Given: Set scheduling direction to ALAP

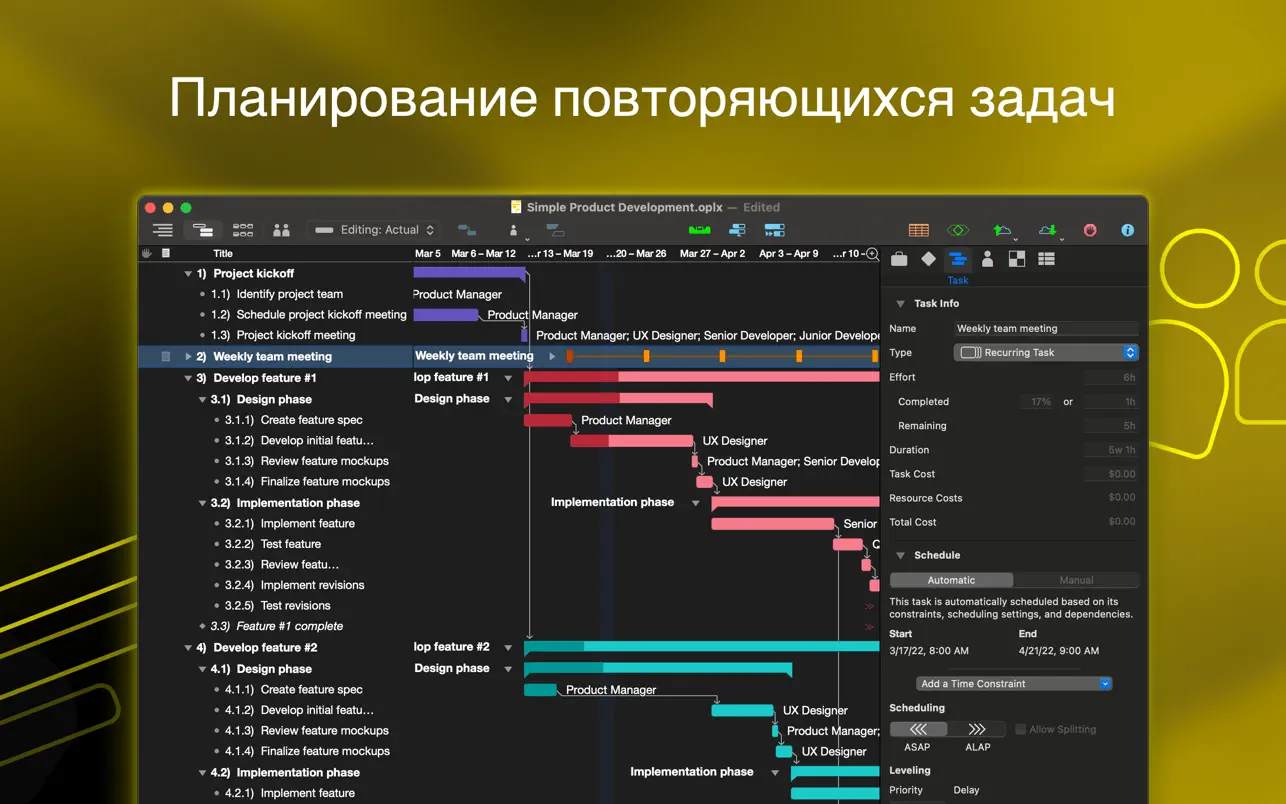Looking at the screenshot, I should click(x=977, y=730).
